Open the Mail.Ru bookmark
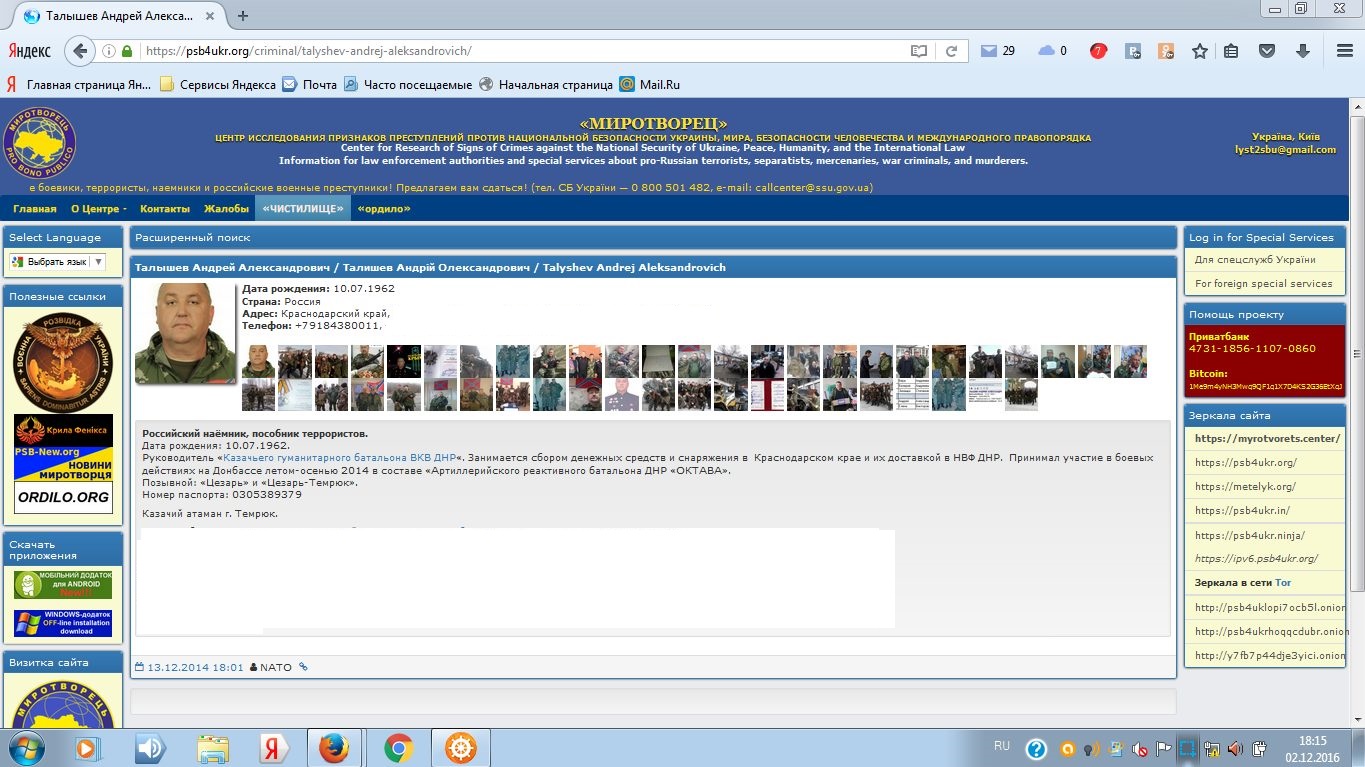This screenshot has width=1365, height=767. click(x=650, y=85)
